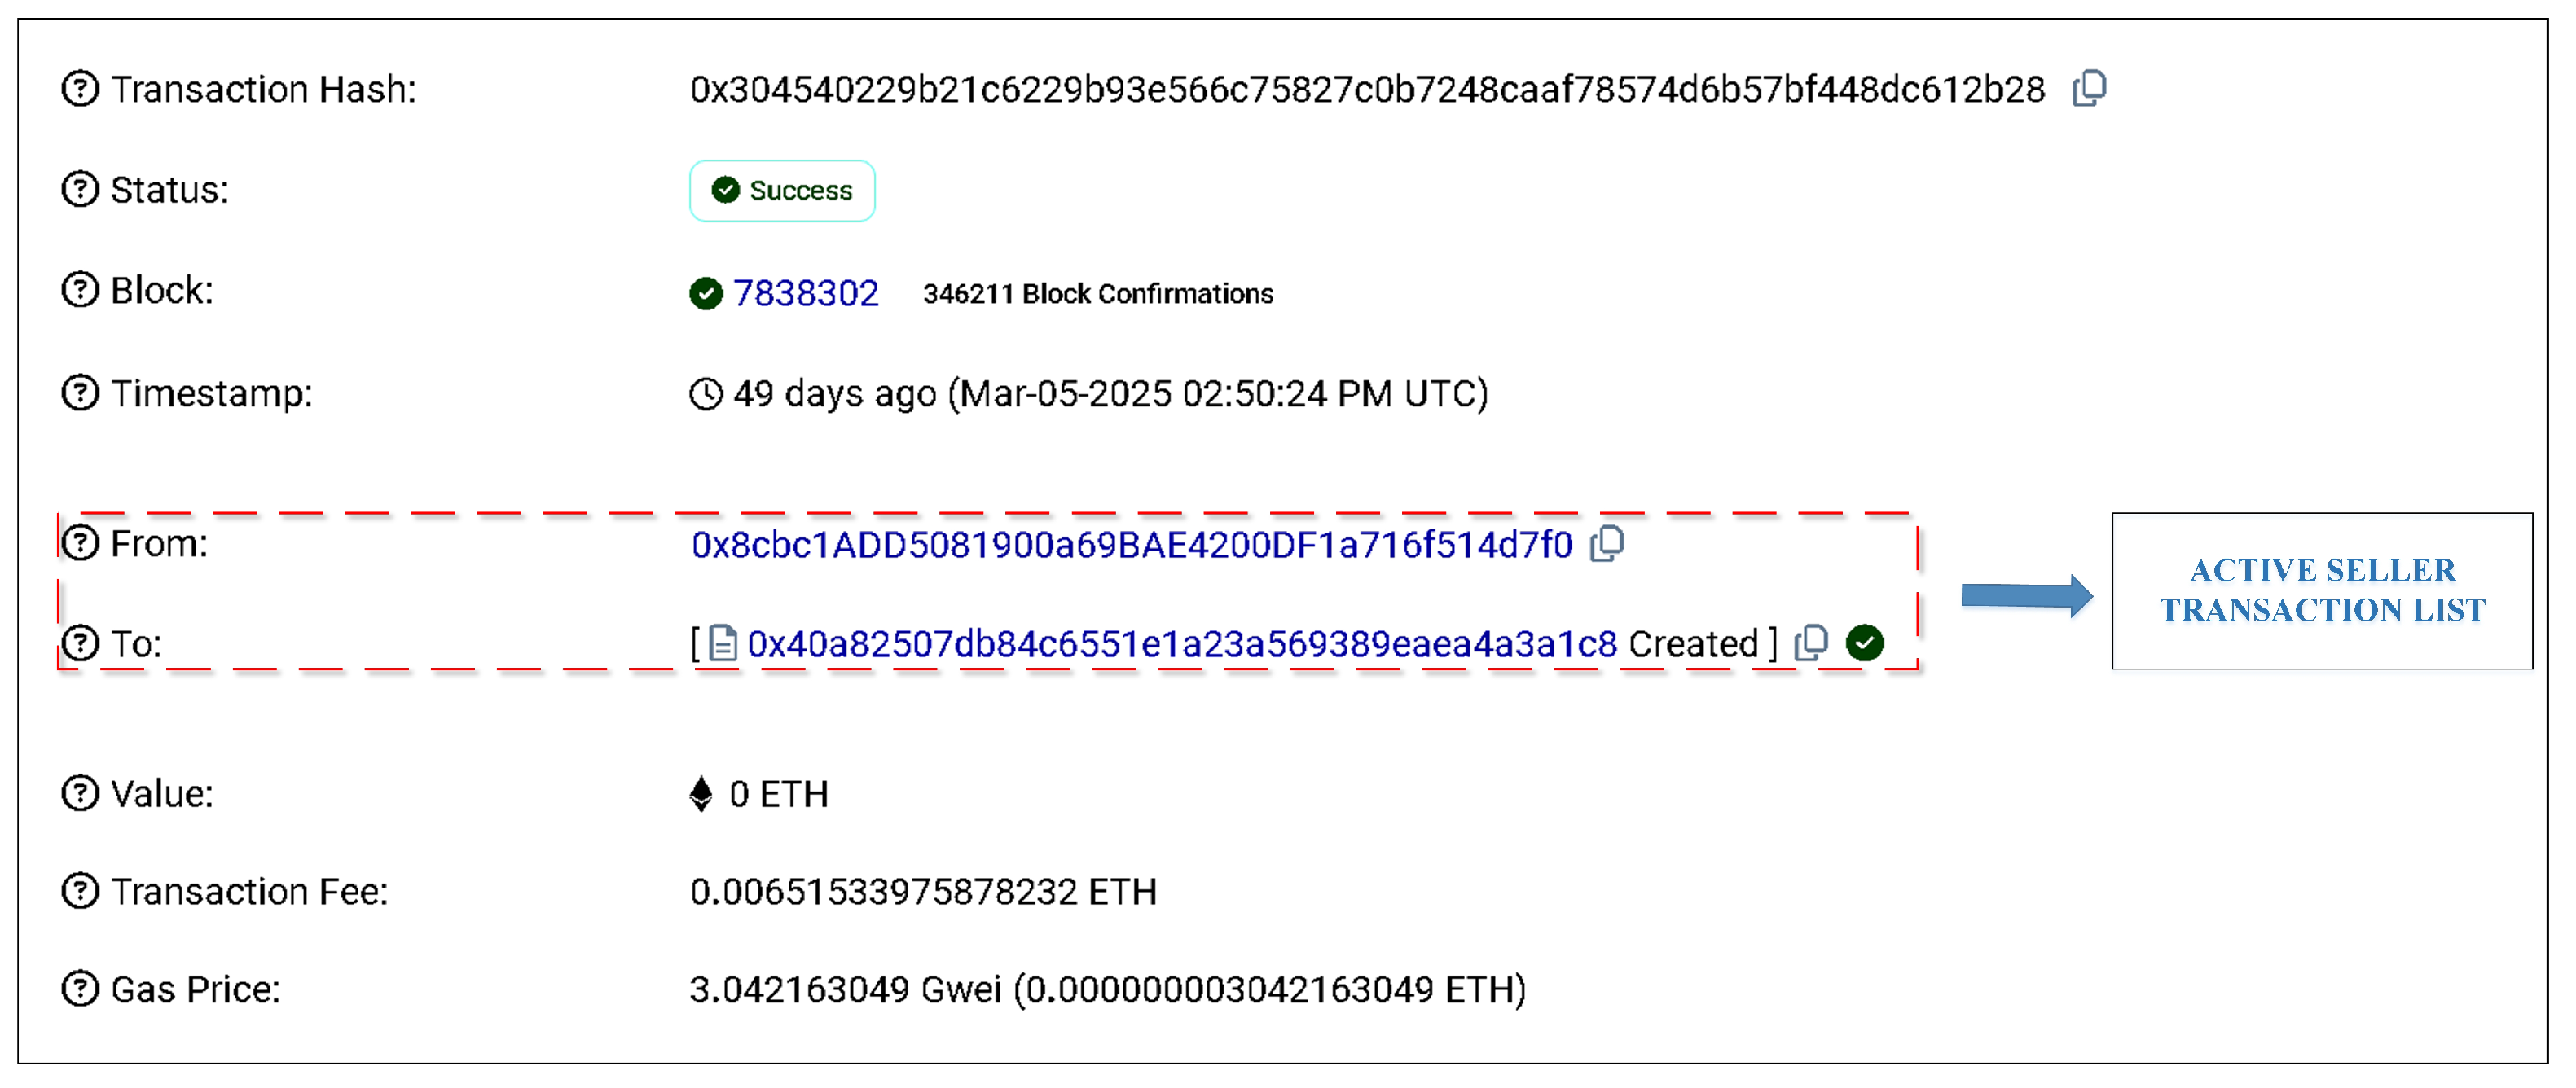The image size is (2576, 1088).
Task: Click the help icon beside Block
Action: pyautogui.click(x=80, y=290)
